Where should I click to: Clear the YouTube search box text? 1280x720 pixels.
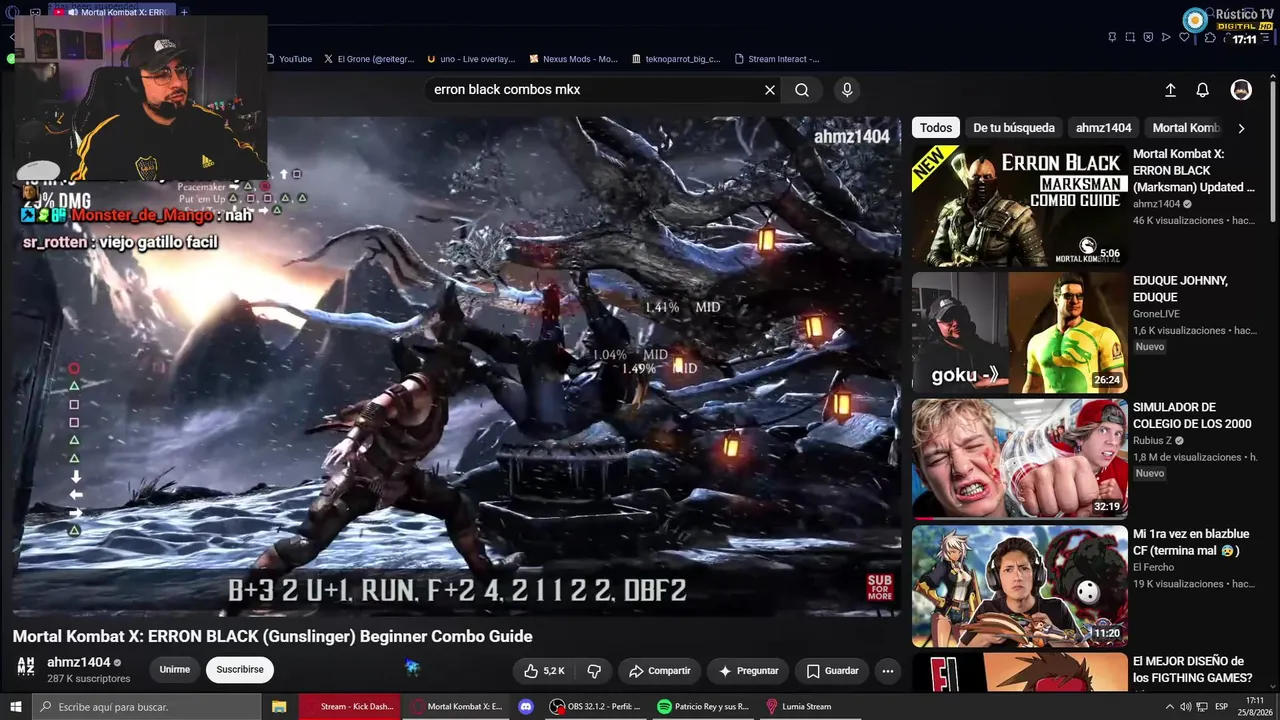[x=770, y=90]
